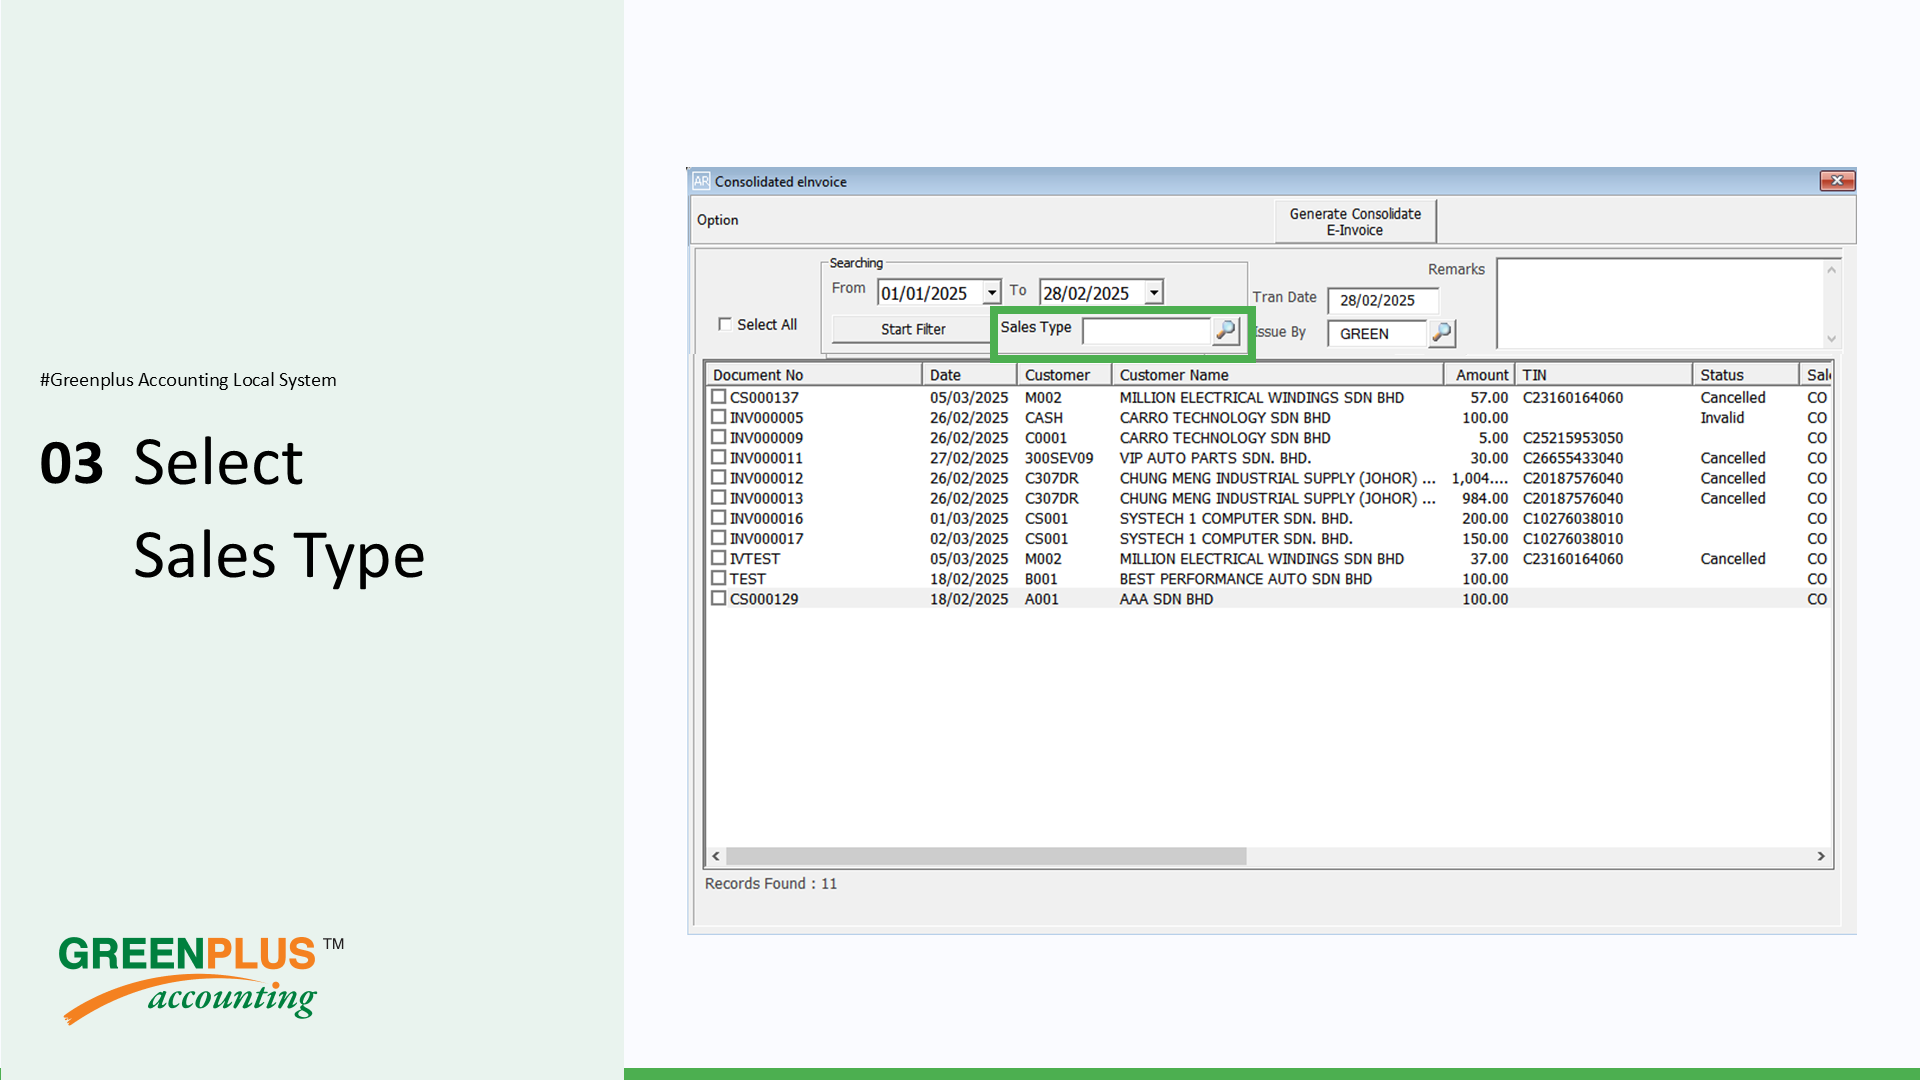Check the box for IVTEST
Screen dimensions: 1920x1080
click(718, 558)
